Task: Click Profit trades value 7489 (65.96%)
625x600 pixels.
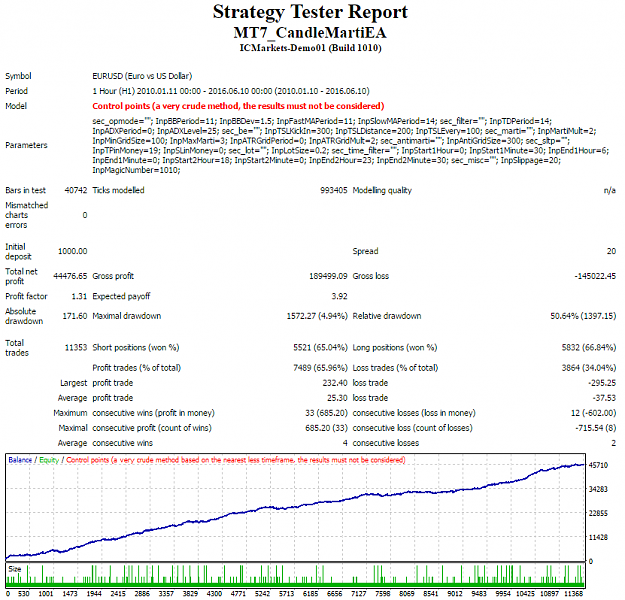Action: (x=320, y=368)
